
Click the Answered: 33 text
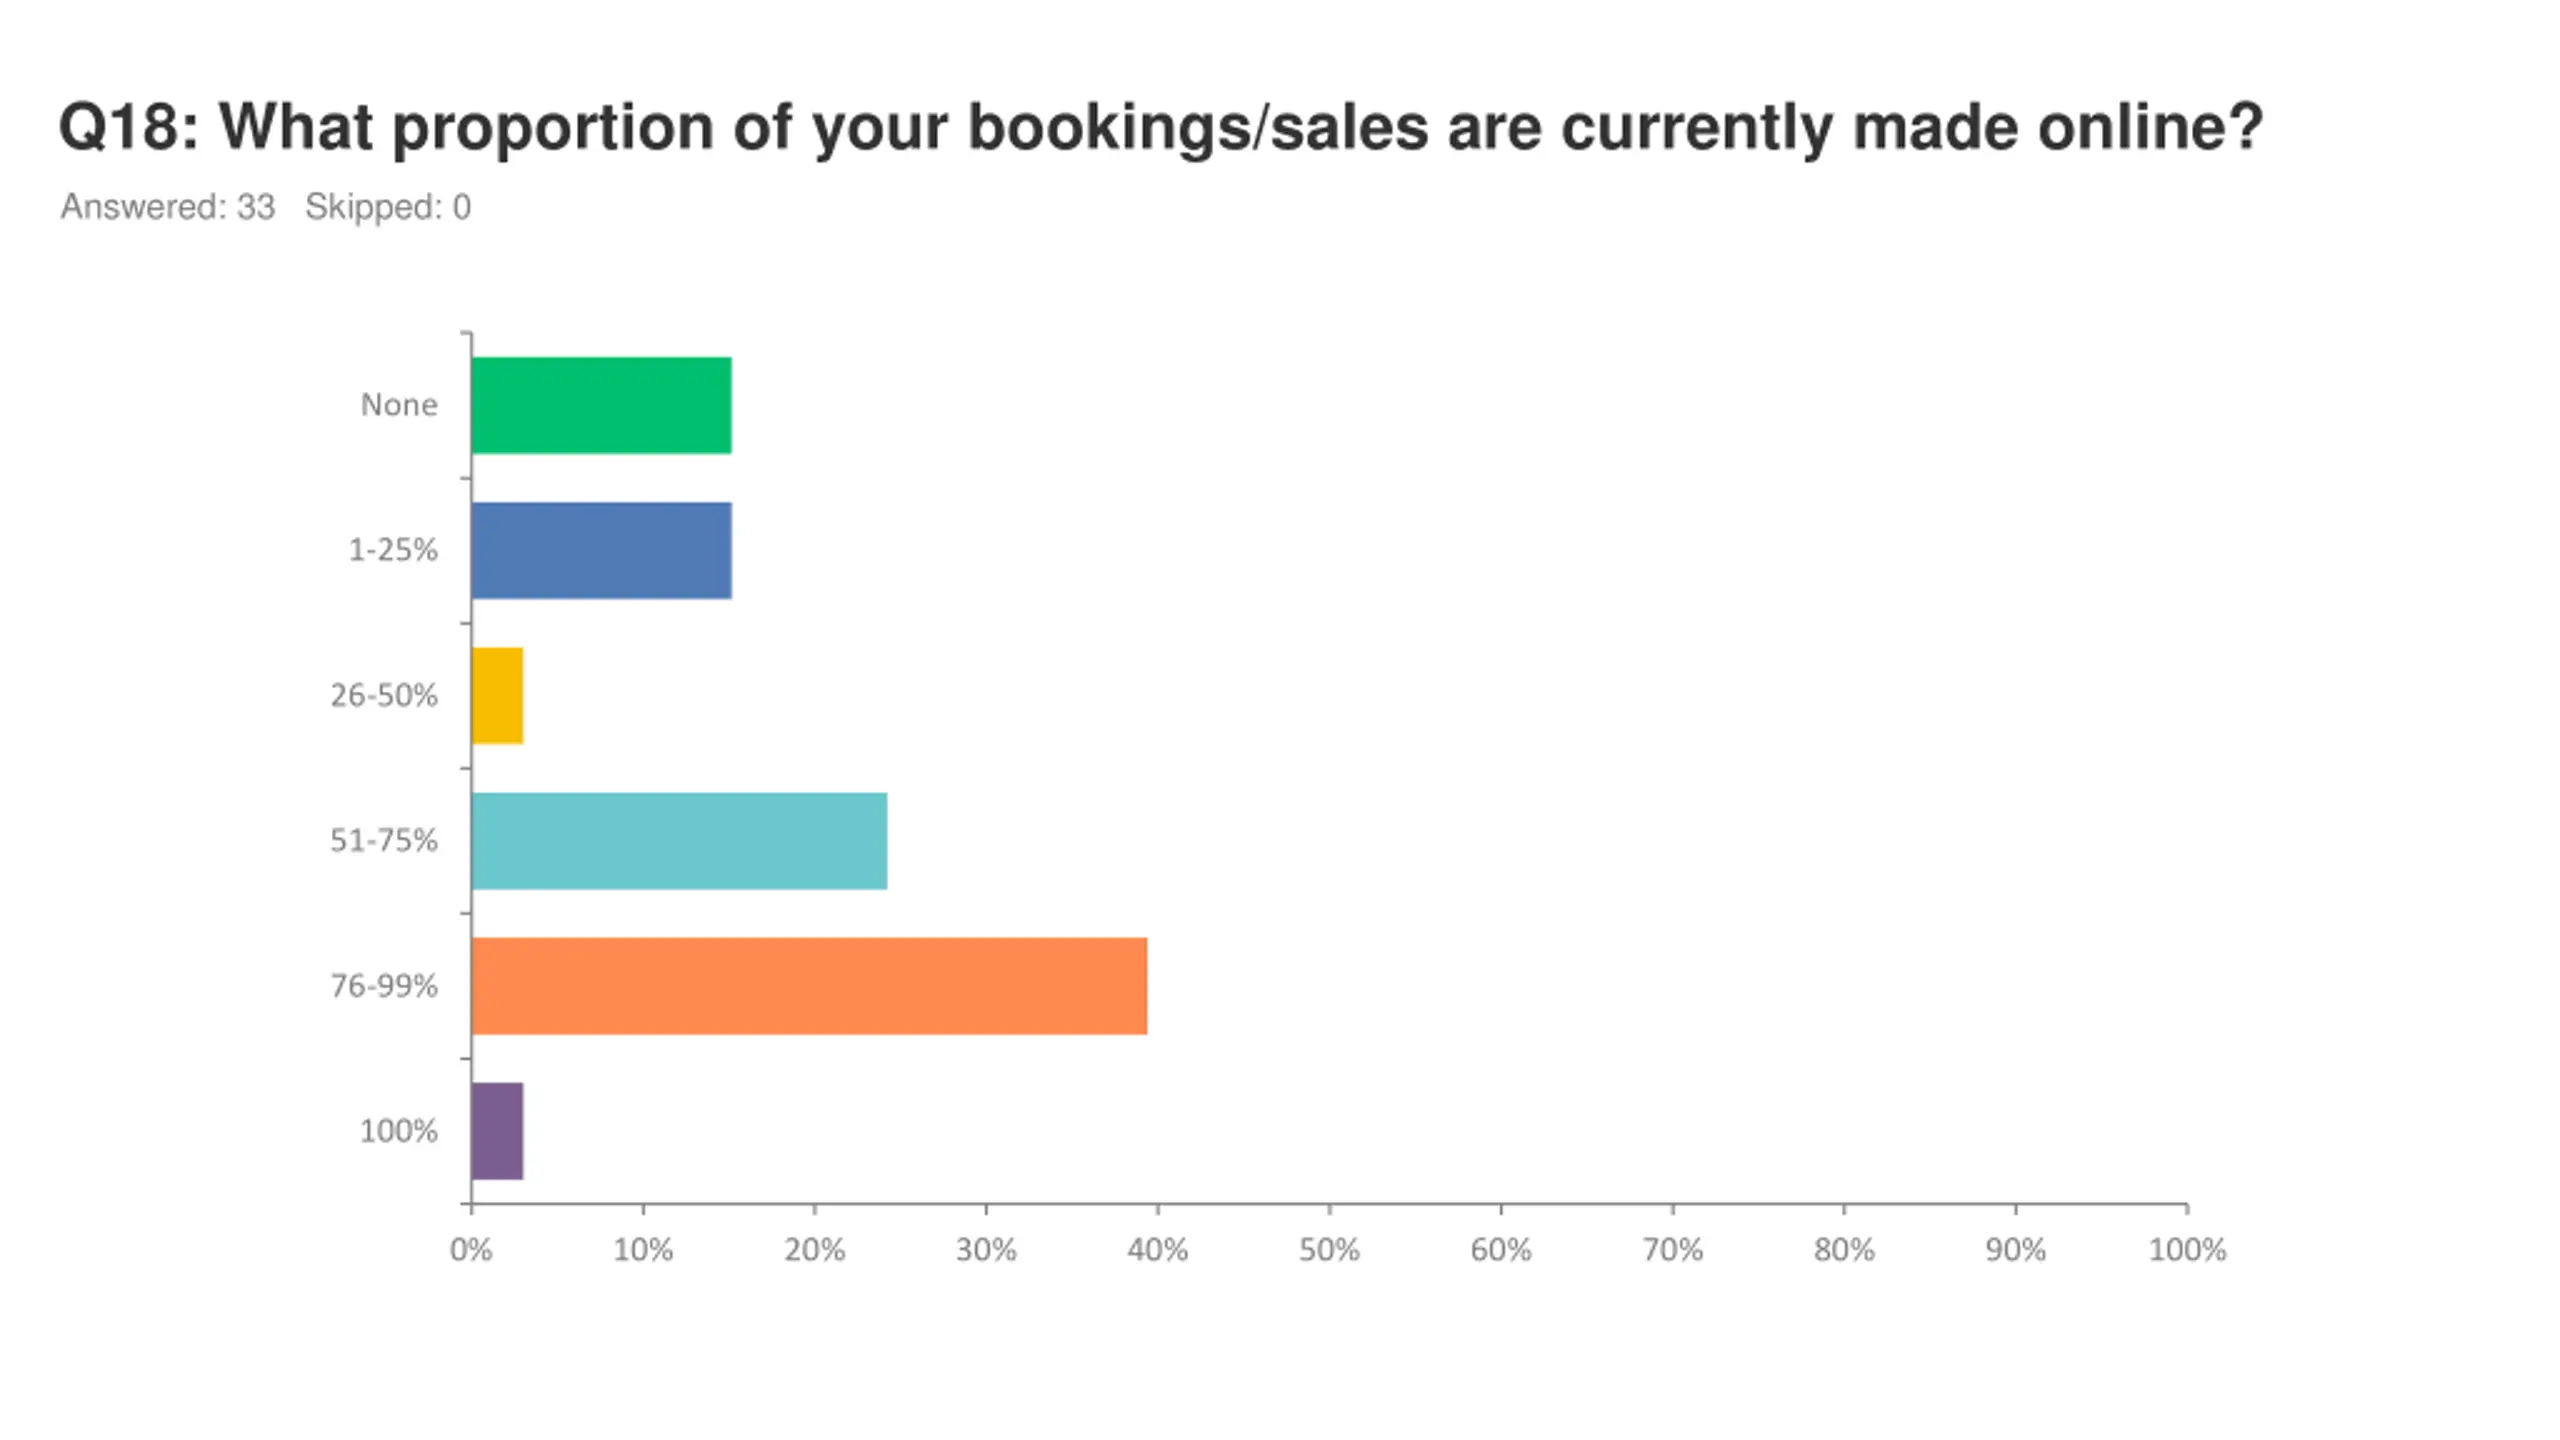click(x=167, y=207)
